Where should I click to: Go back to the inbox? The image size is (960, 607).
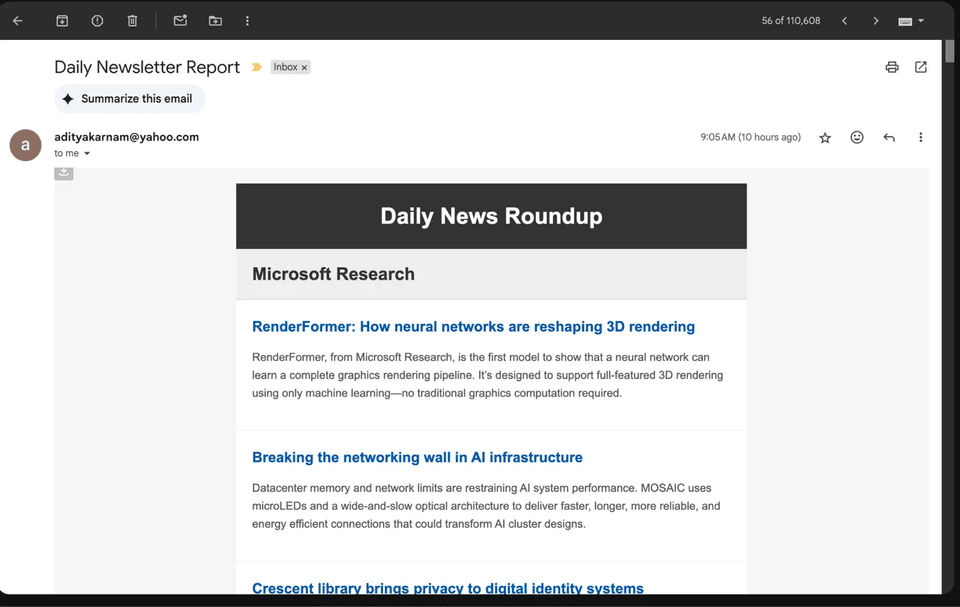pos(18,20)
